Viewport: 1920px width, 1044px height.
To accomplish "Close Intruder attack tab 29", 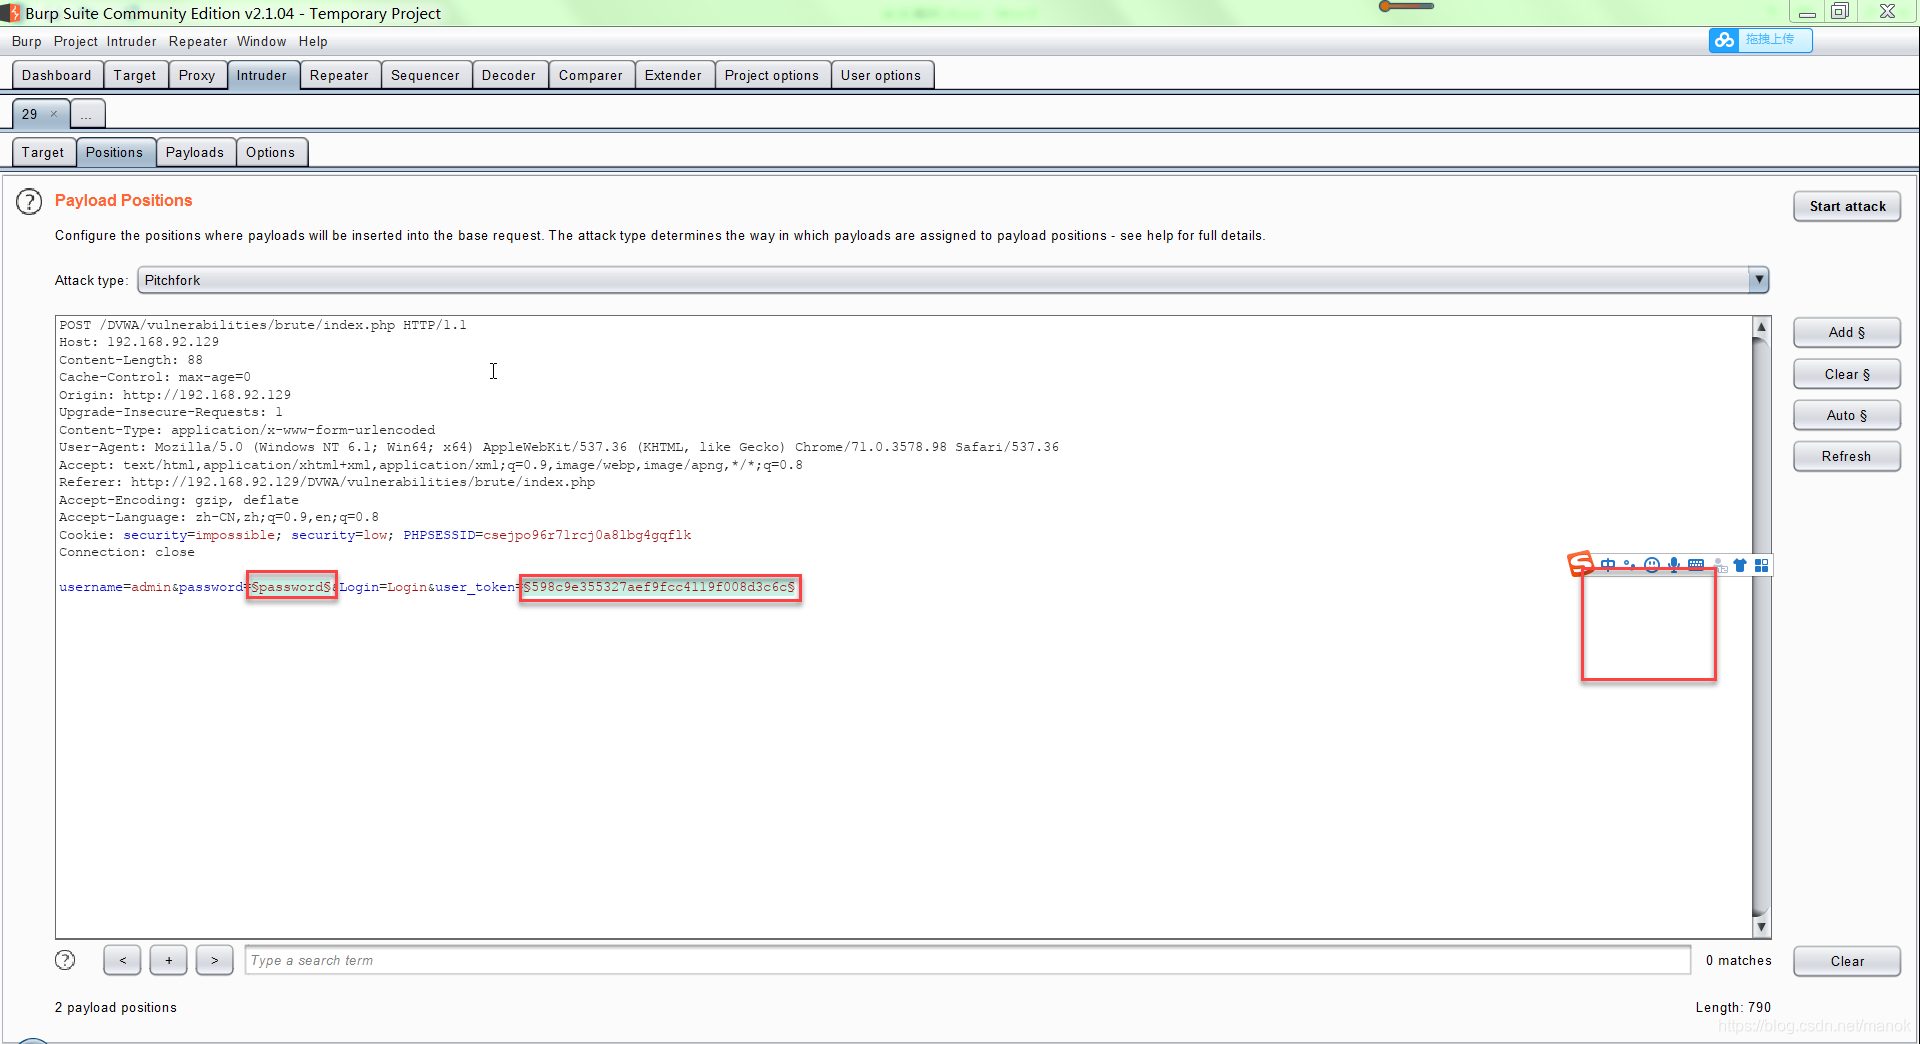I will tap(54, 114).
